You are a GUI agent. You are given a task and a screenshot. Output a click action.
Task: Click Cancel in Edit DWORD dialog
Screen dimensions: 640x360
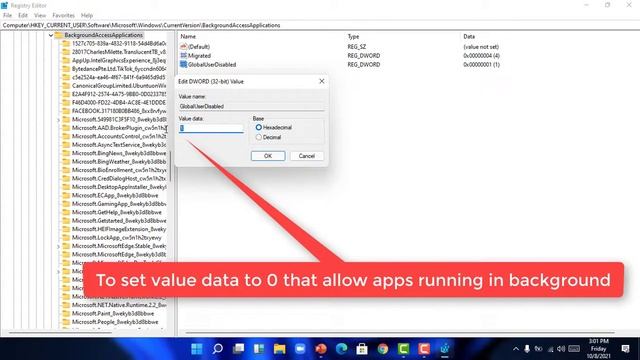click(x=307, y=156)
